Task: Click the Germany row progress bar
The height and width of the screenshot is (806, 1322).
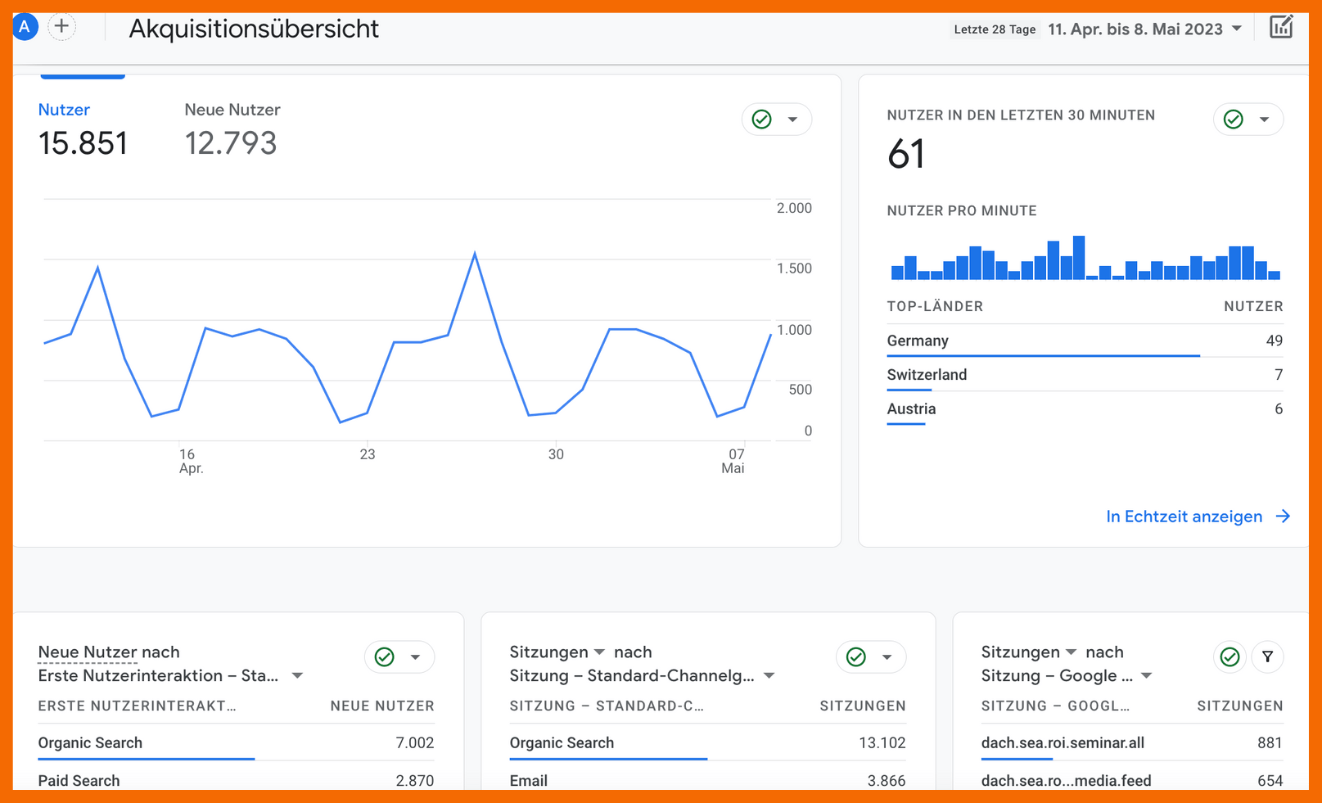Action: pos(1043,355)
